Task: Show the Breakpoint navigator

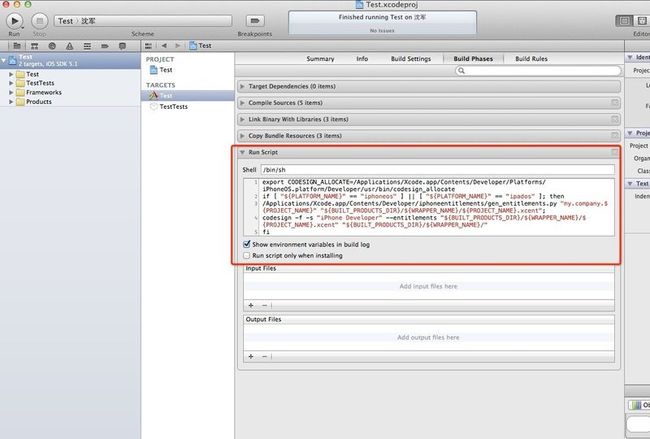Action: [105, 46]
